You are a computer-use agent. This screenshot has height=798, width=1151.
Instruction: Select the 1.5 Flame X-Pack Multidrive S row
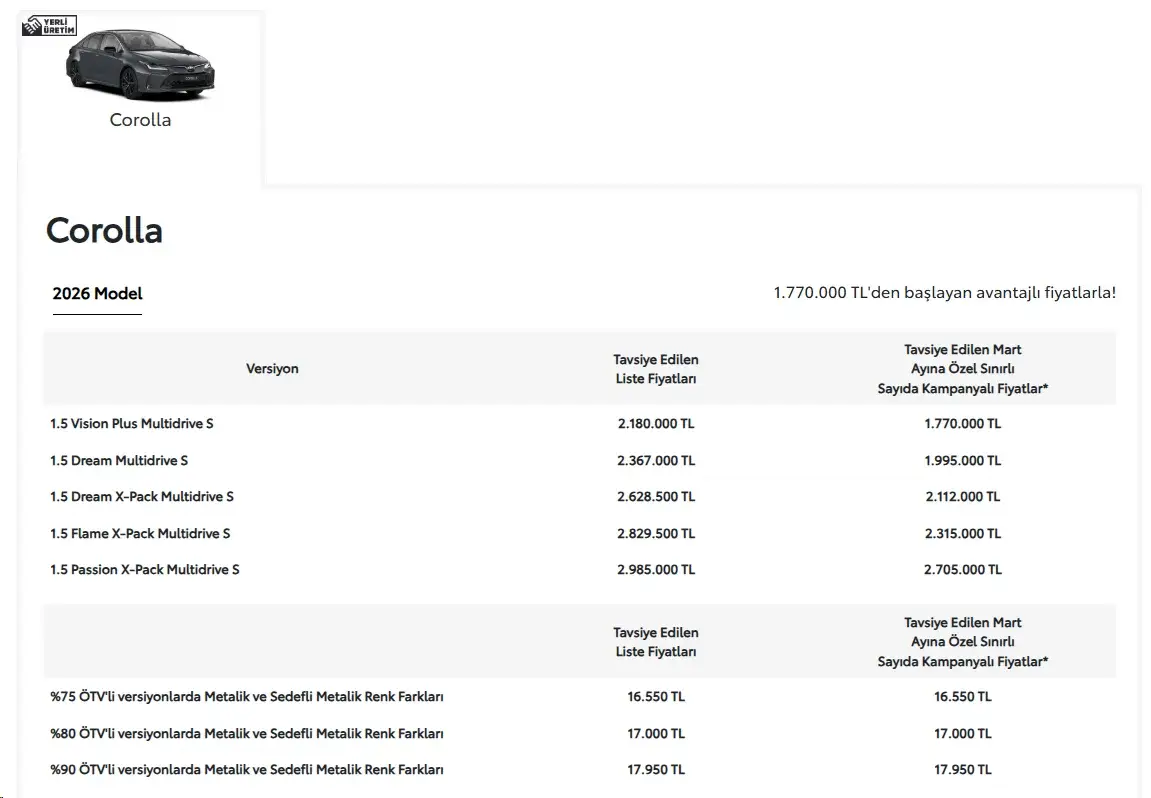point(580,533)
